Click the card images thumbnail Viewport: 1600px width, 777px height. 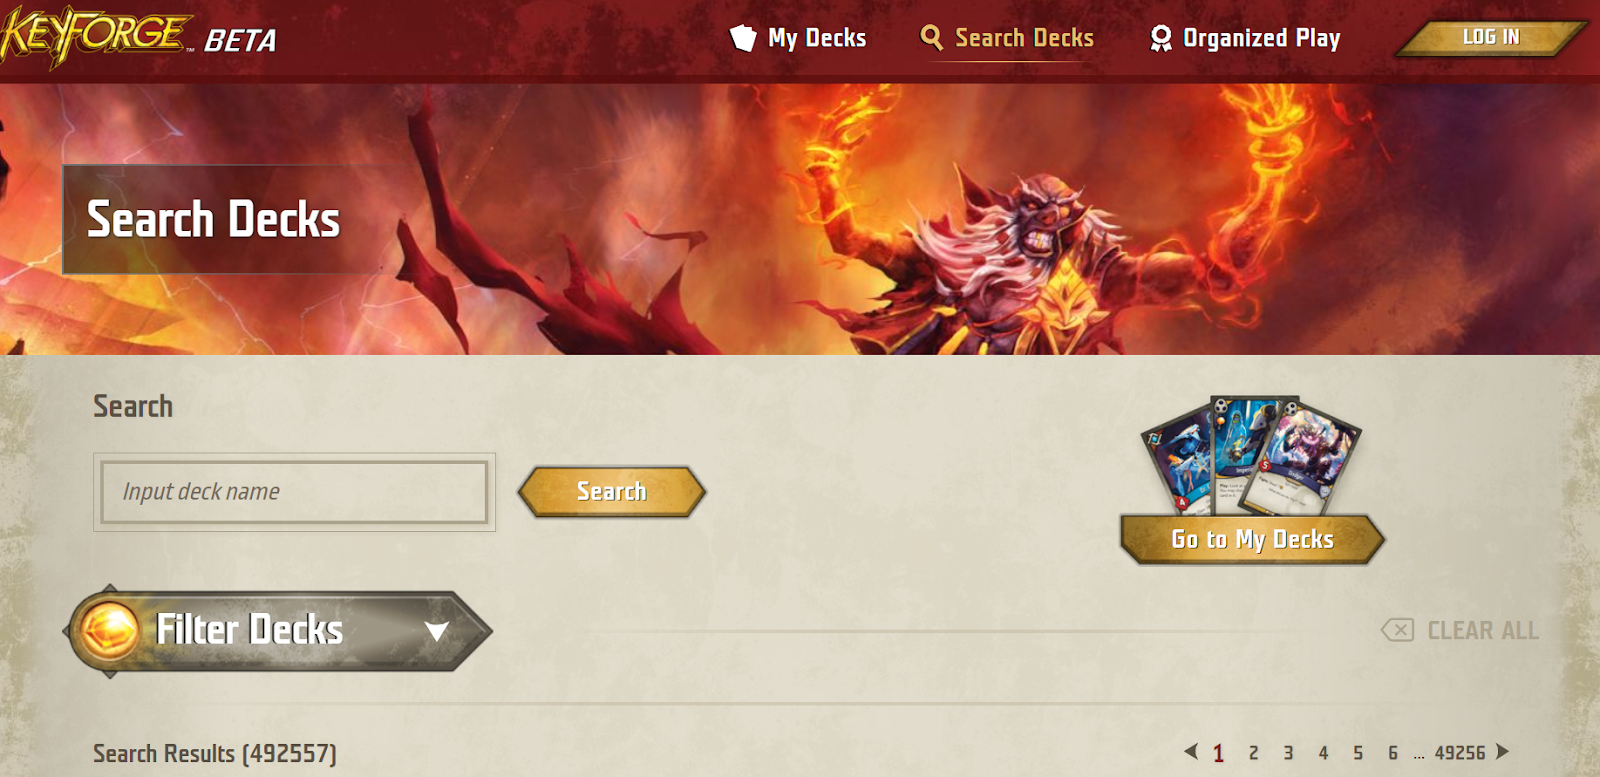(x=1252, y=455)
